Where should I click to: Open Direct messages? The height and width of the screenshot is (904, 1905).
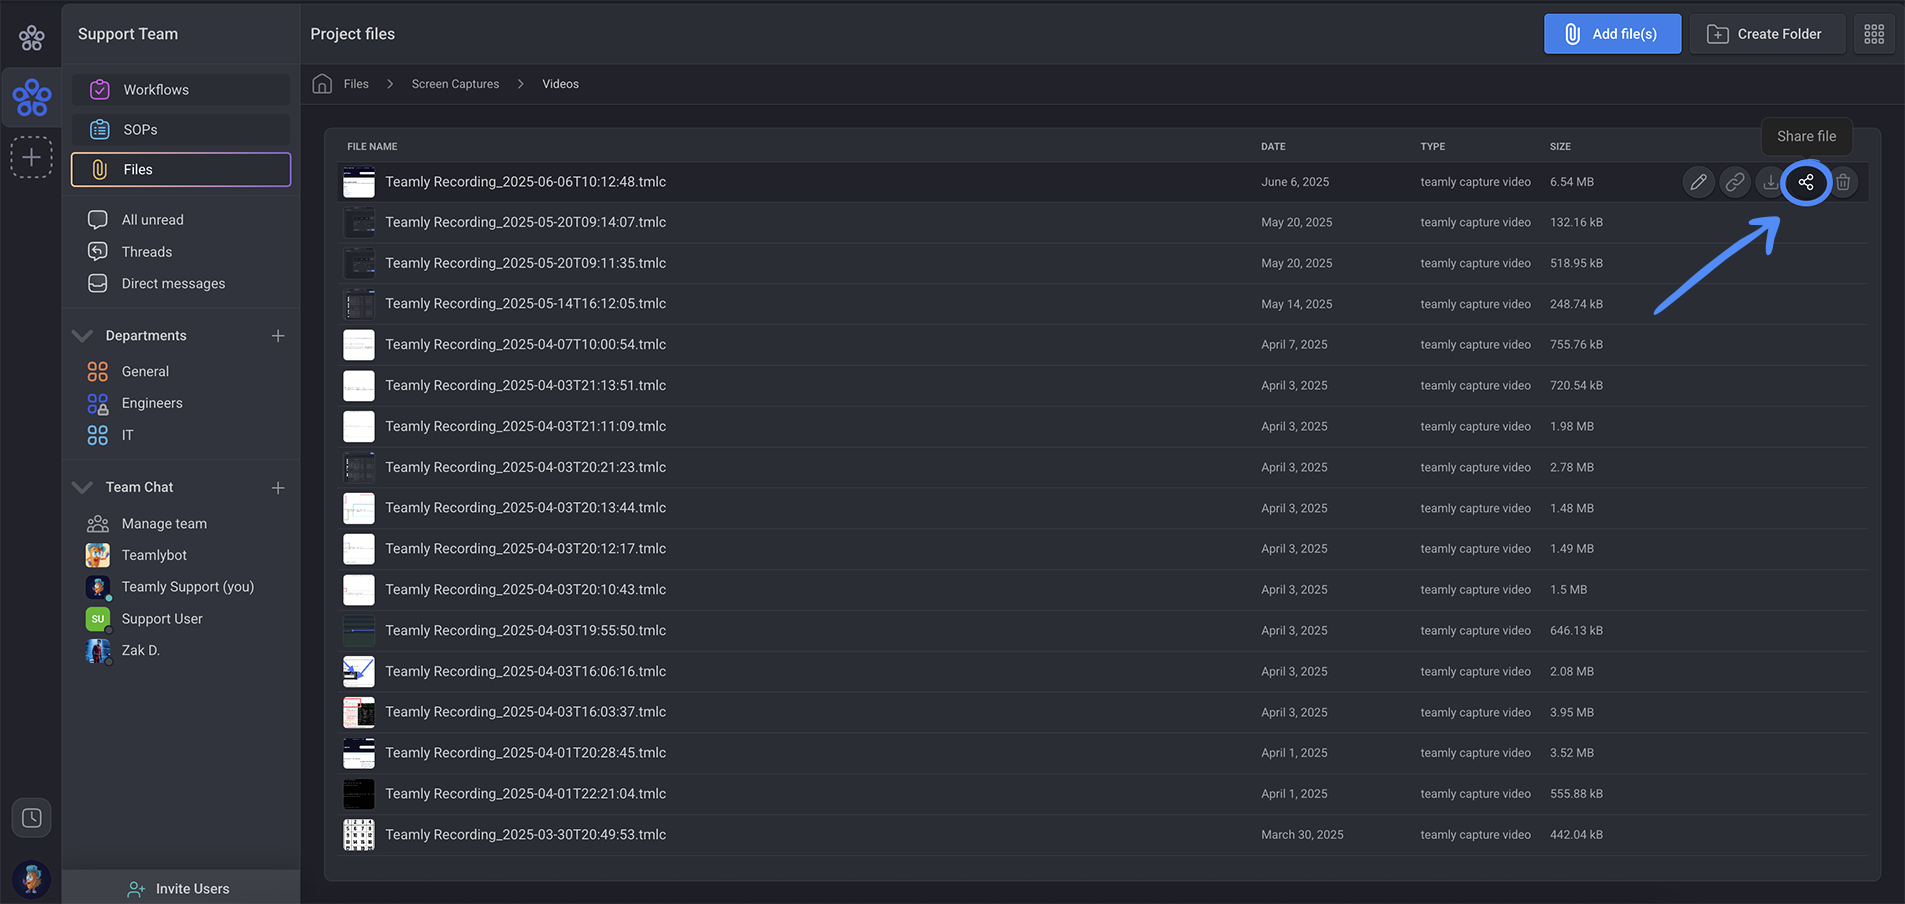pyautogui.click(x=173, y=284)
